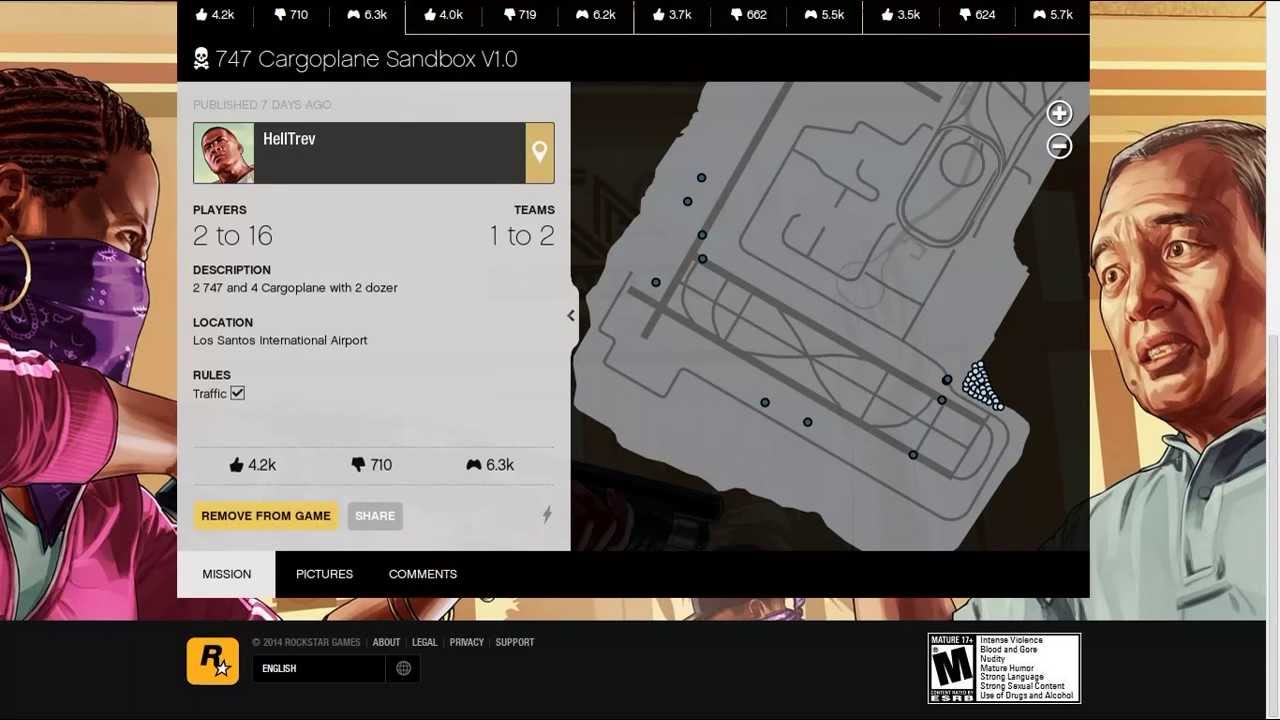Viewport: 1280px width, 720px height.
Task: Click gamepad 5.7k in top strip
Action: 1053,15
